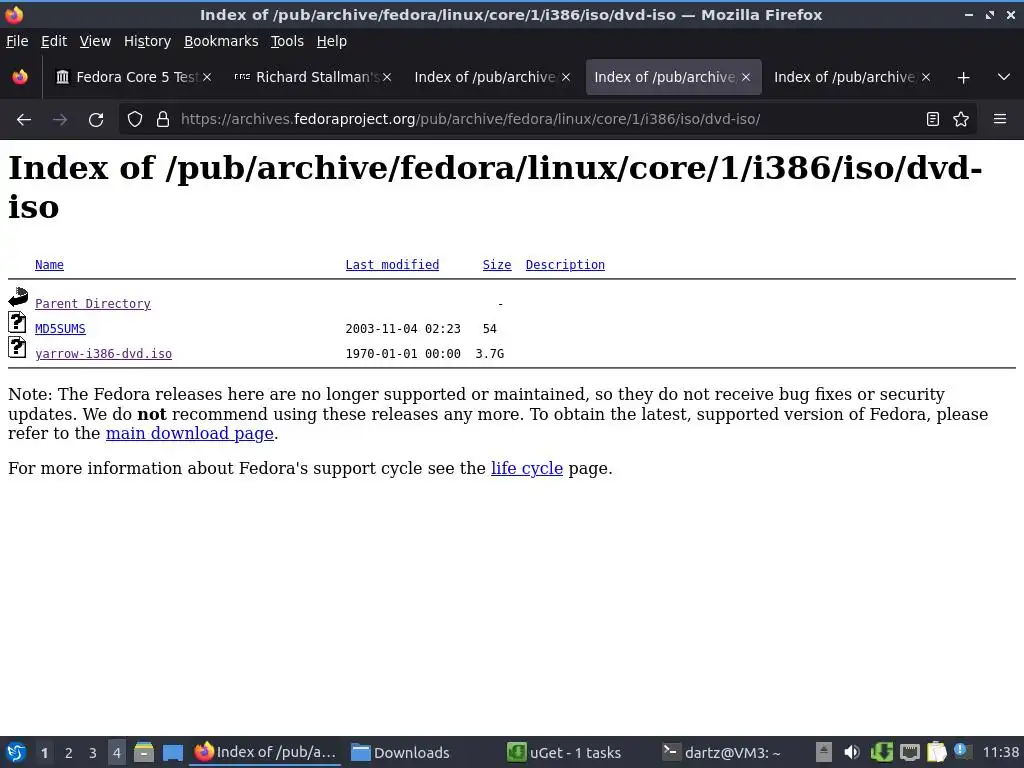This screenshot has height=768, width=1024.
Task: Click the blue show-desktop taskbar icon
Action: pos(173,753)
